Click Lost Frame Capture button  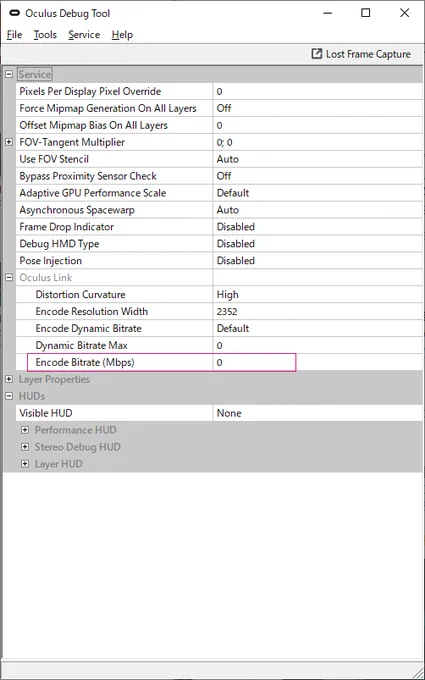[361, 54]
